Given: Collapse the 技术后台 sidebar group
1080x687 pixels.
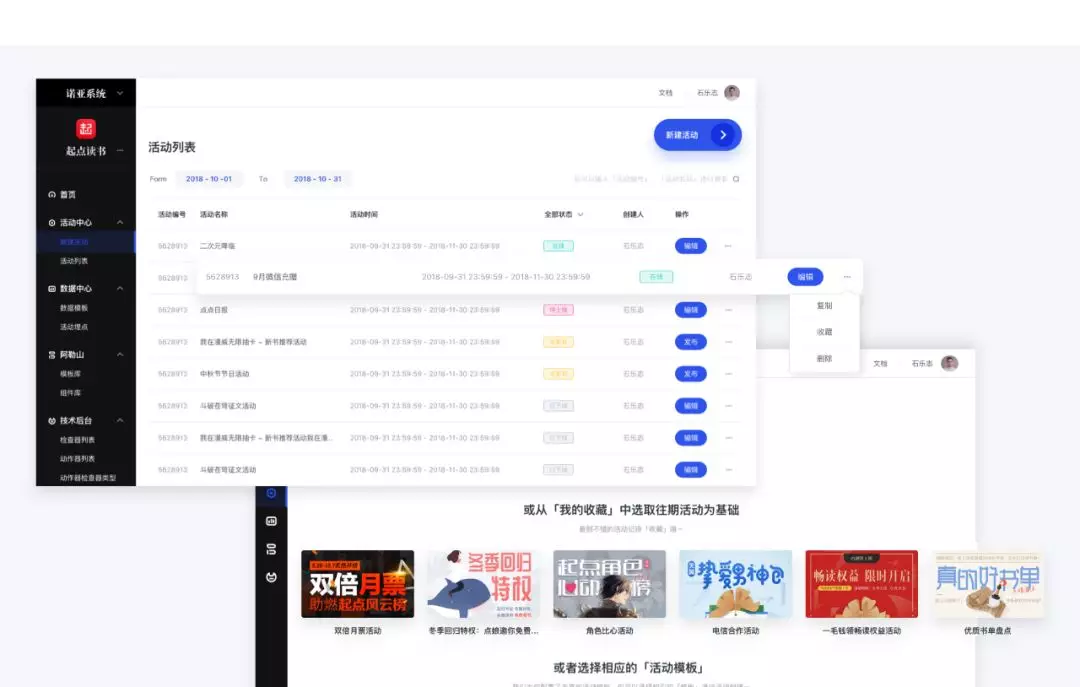Looking at the screenshot, I should [x=120, y=421].
